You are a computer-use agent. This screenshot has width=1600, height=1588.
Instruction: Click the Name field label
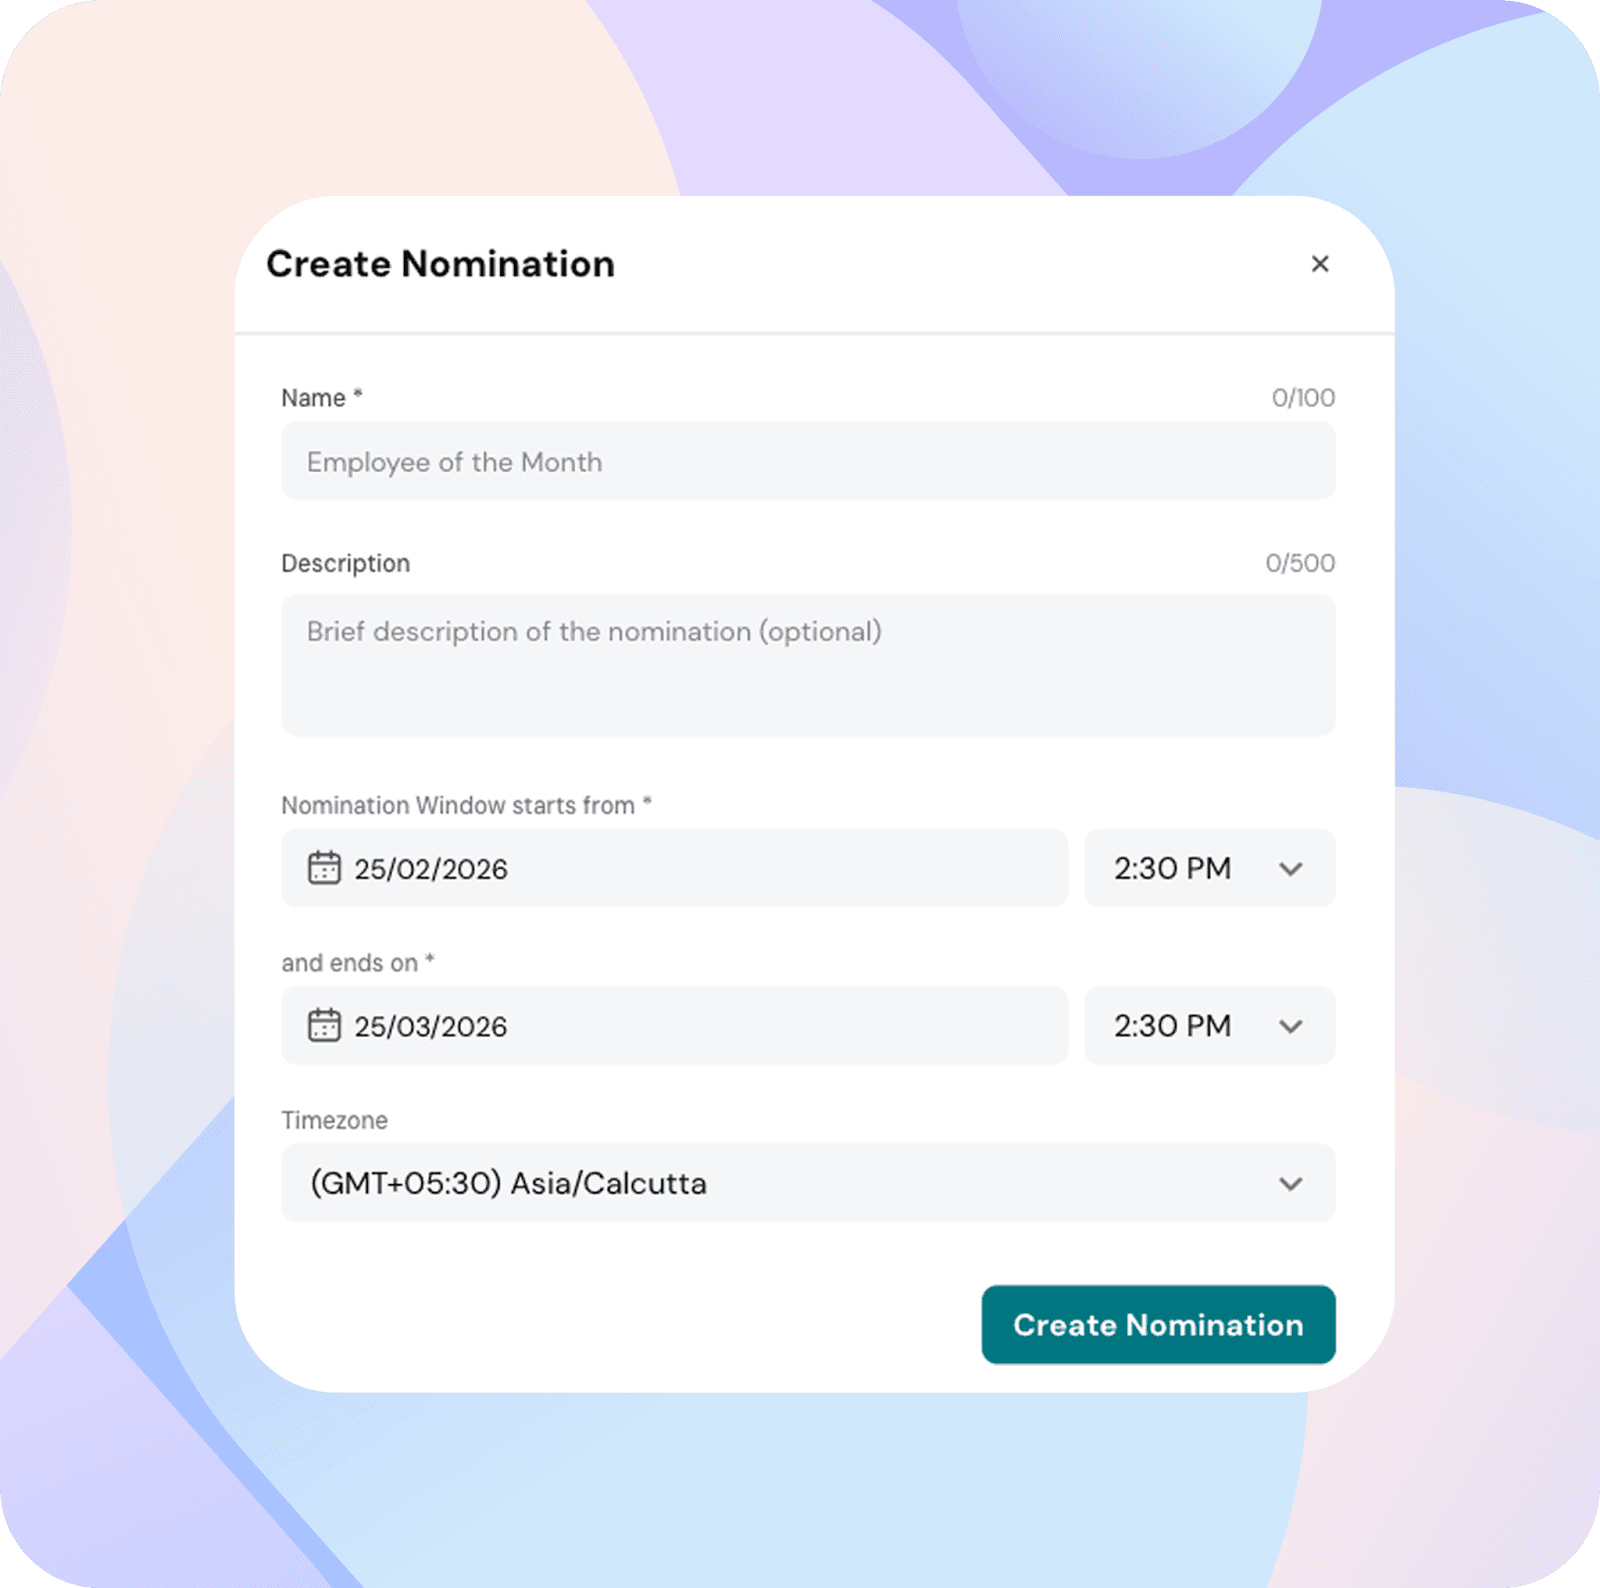(x=313, y=398)
